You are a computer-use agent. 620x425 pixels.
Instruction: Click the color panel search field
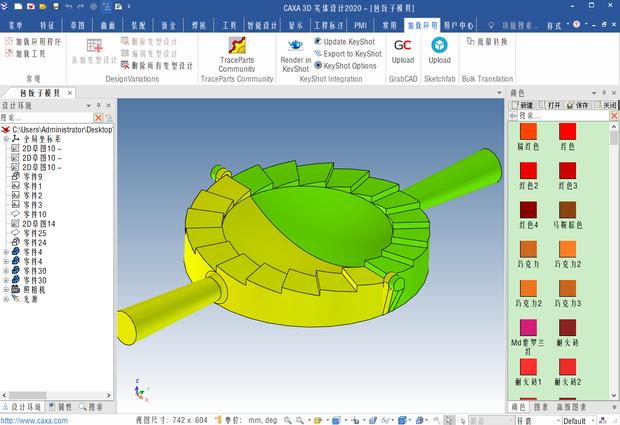563,115
